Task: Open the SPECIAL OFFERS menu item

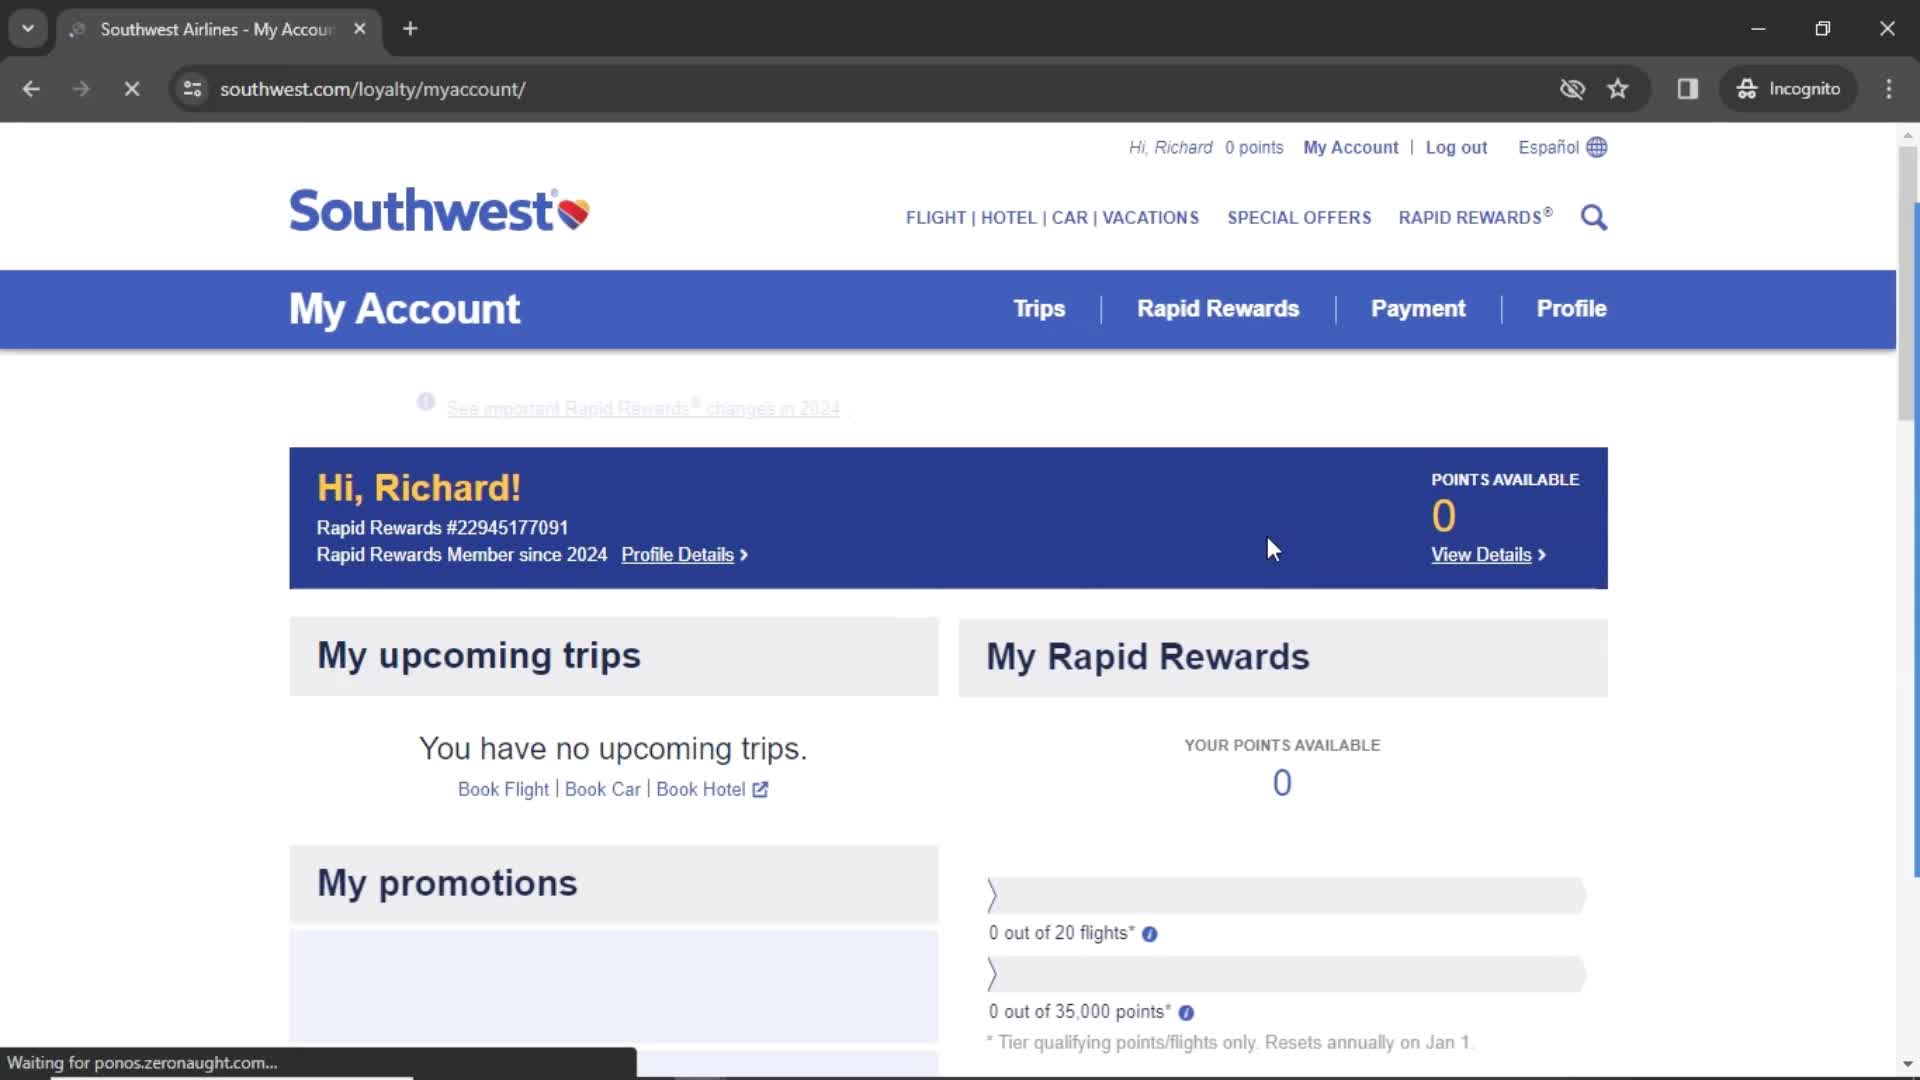Action: [1299, 218]
